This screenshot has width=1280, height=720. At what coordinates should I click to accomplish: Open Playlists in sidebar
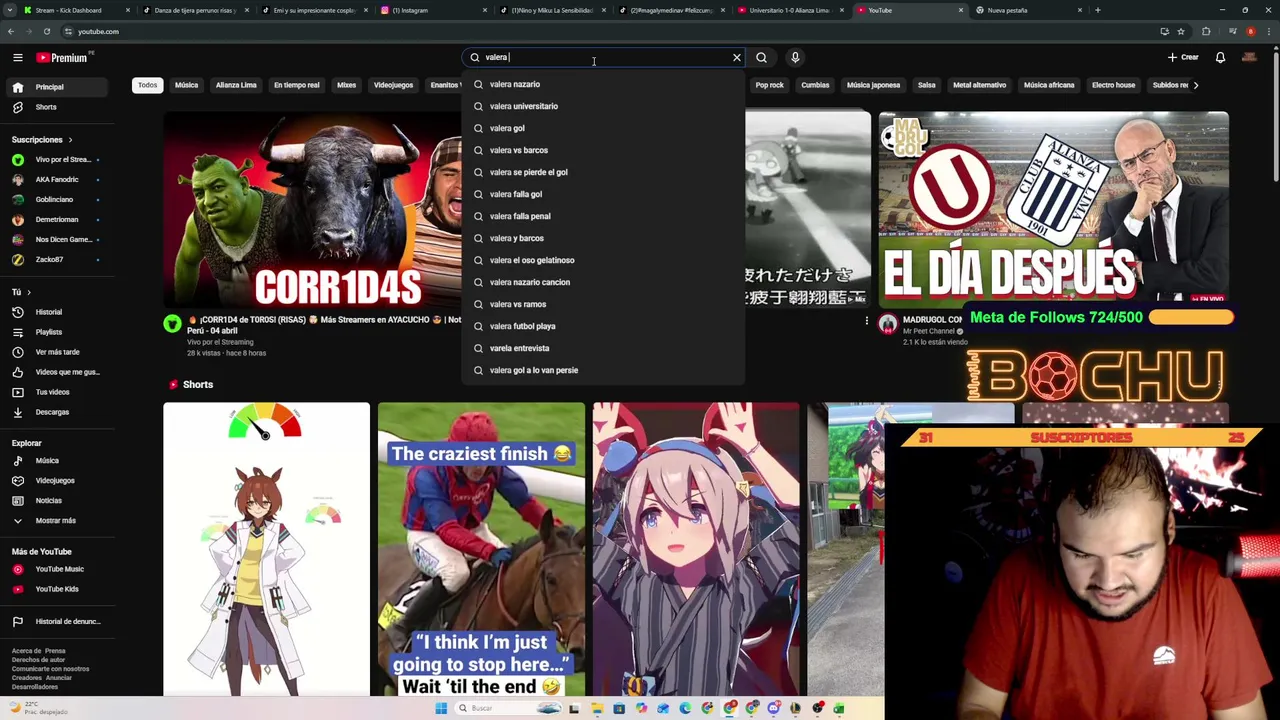tap(57, 332)
